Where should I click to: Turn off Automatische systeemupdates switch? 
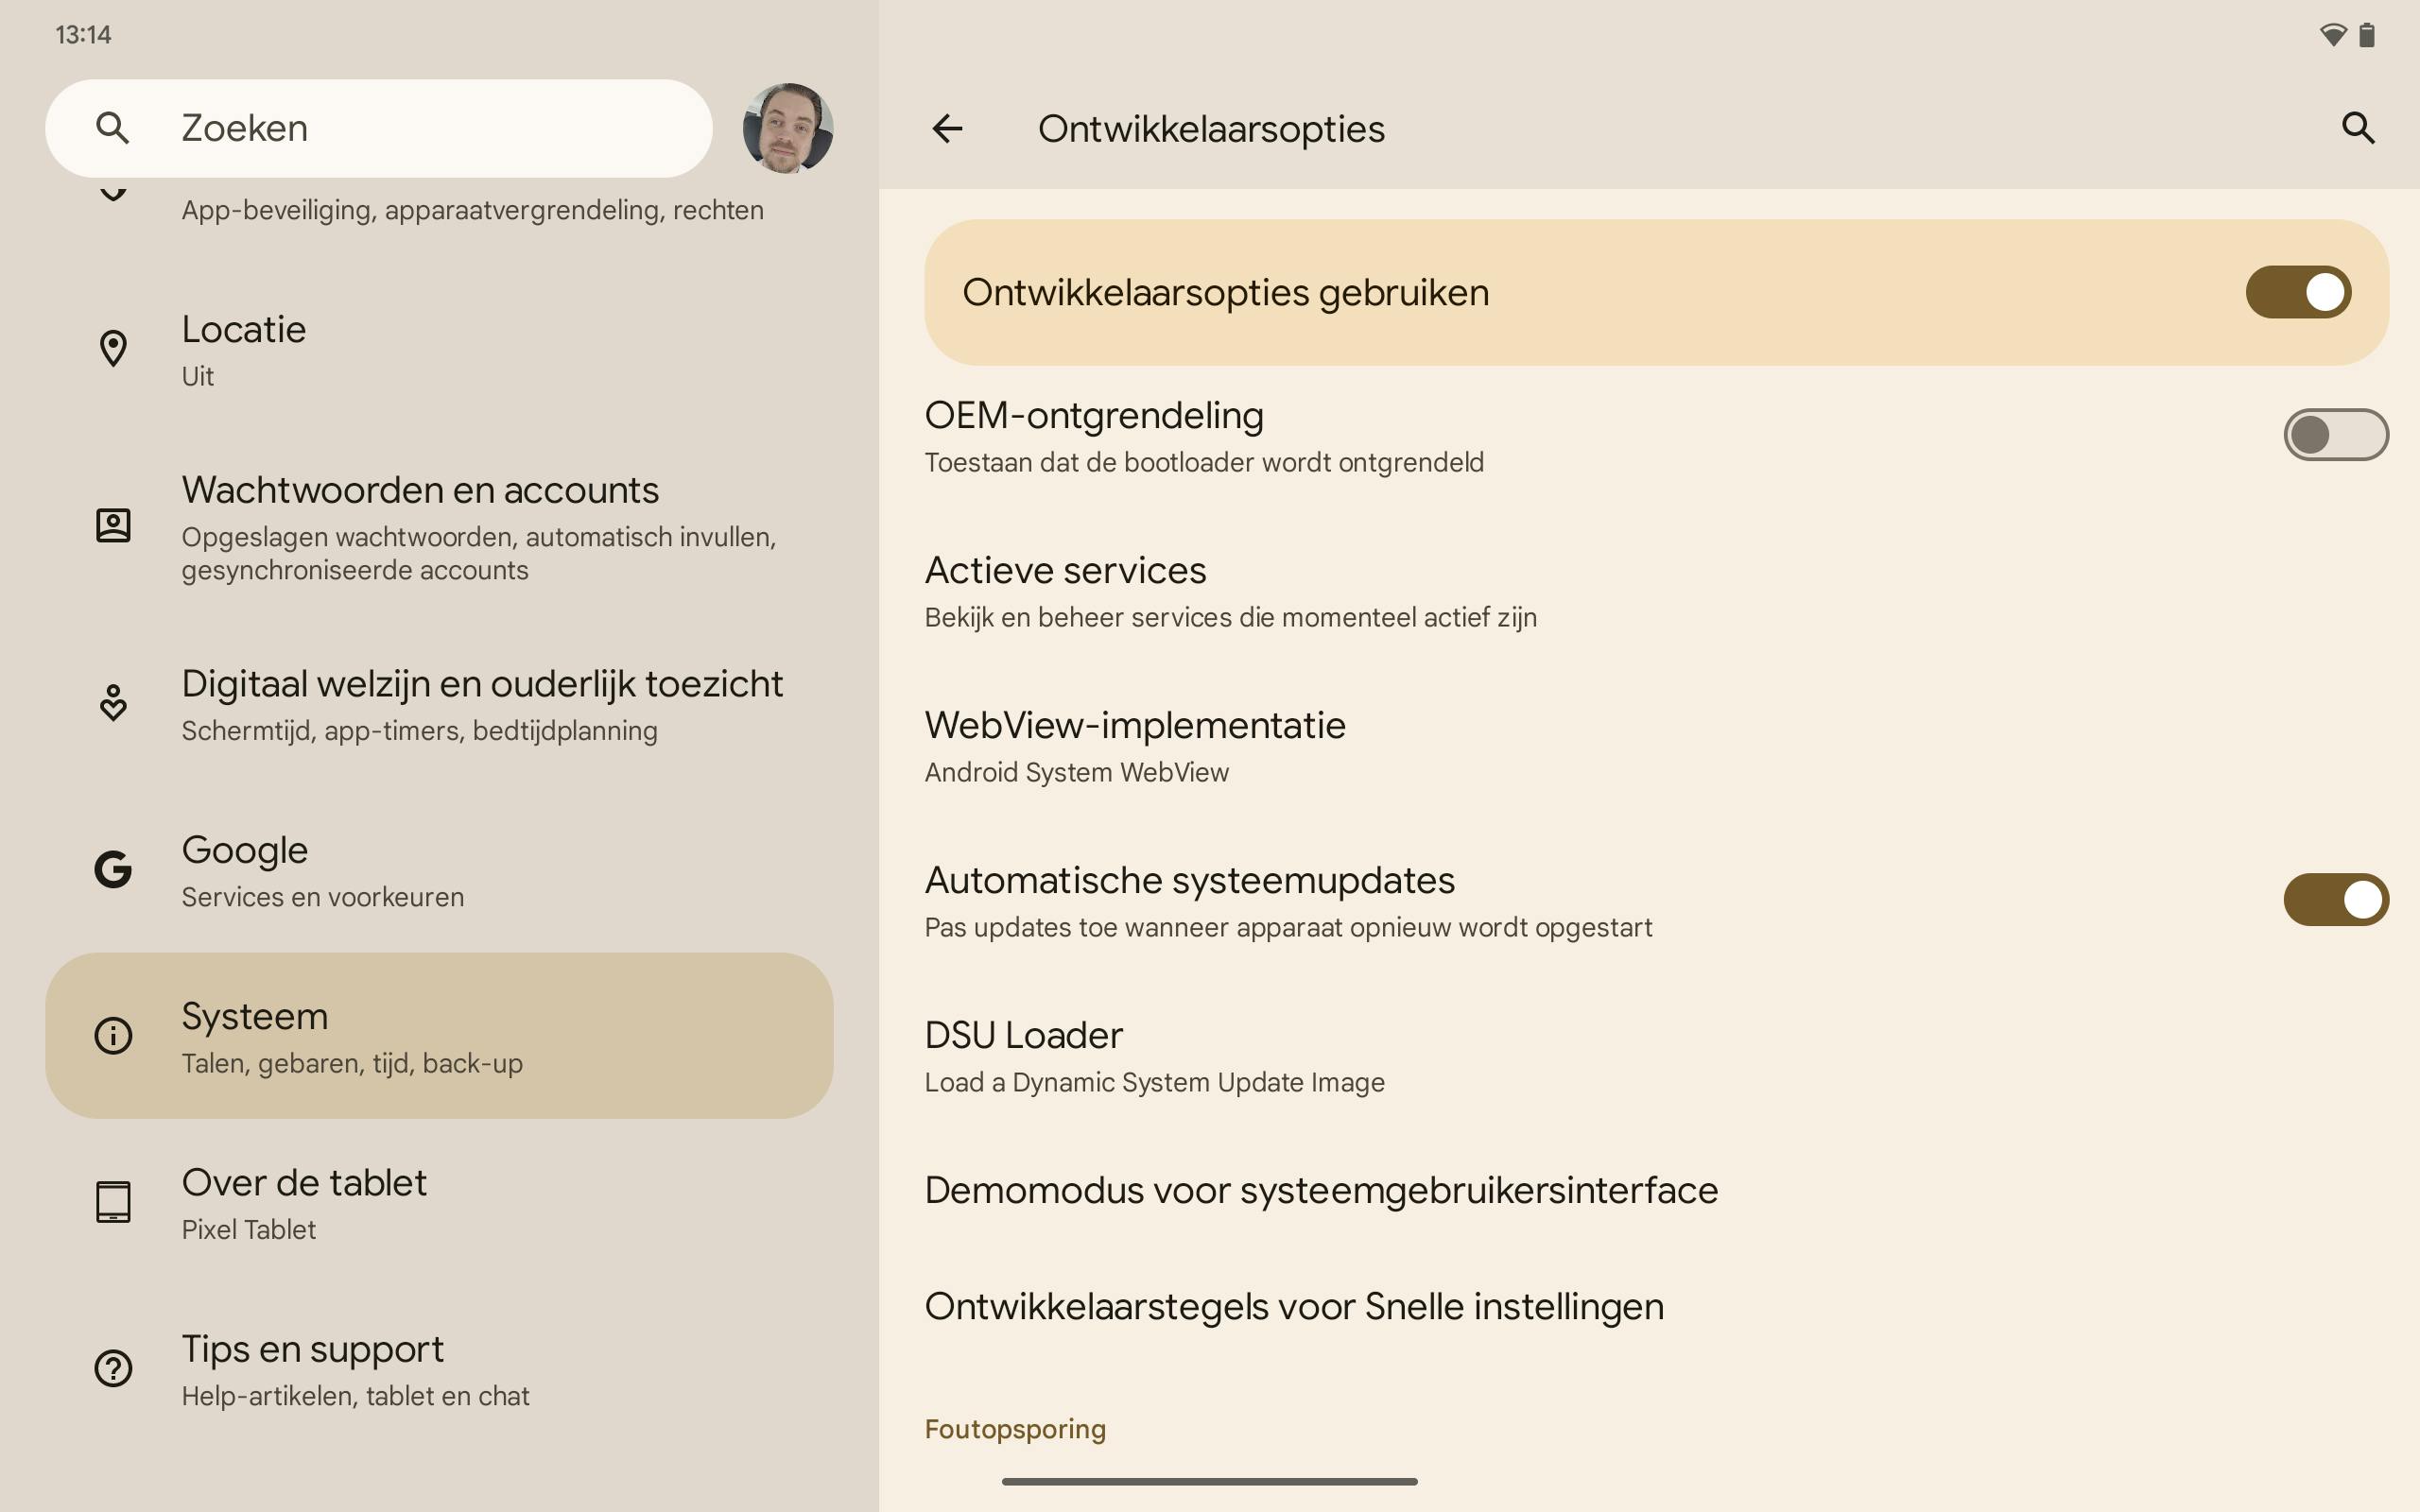click(2334, 899)
